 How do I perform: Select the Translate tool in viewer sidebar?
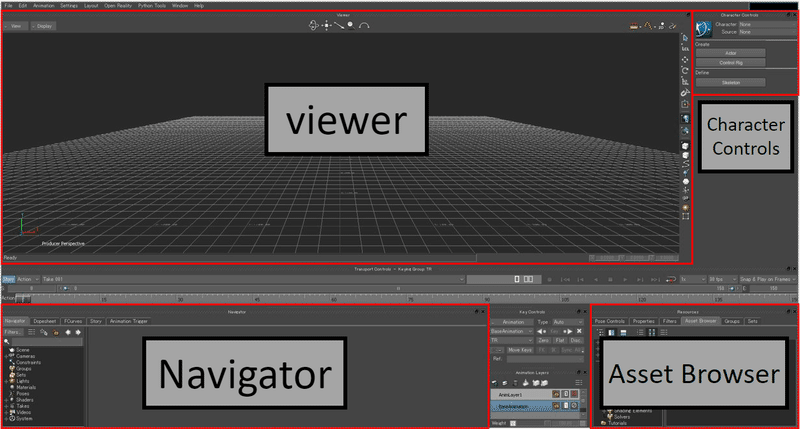pos(685,60)
